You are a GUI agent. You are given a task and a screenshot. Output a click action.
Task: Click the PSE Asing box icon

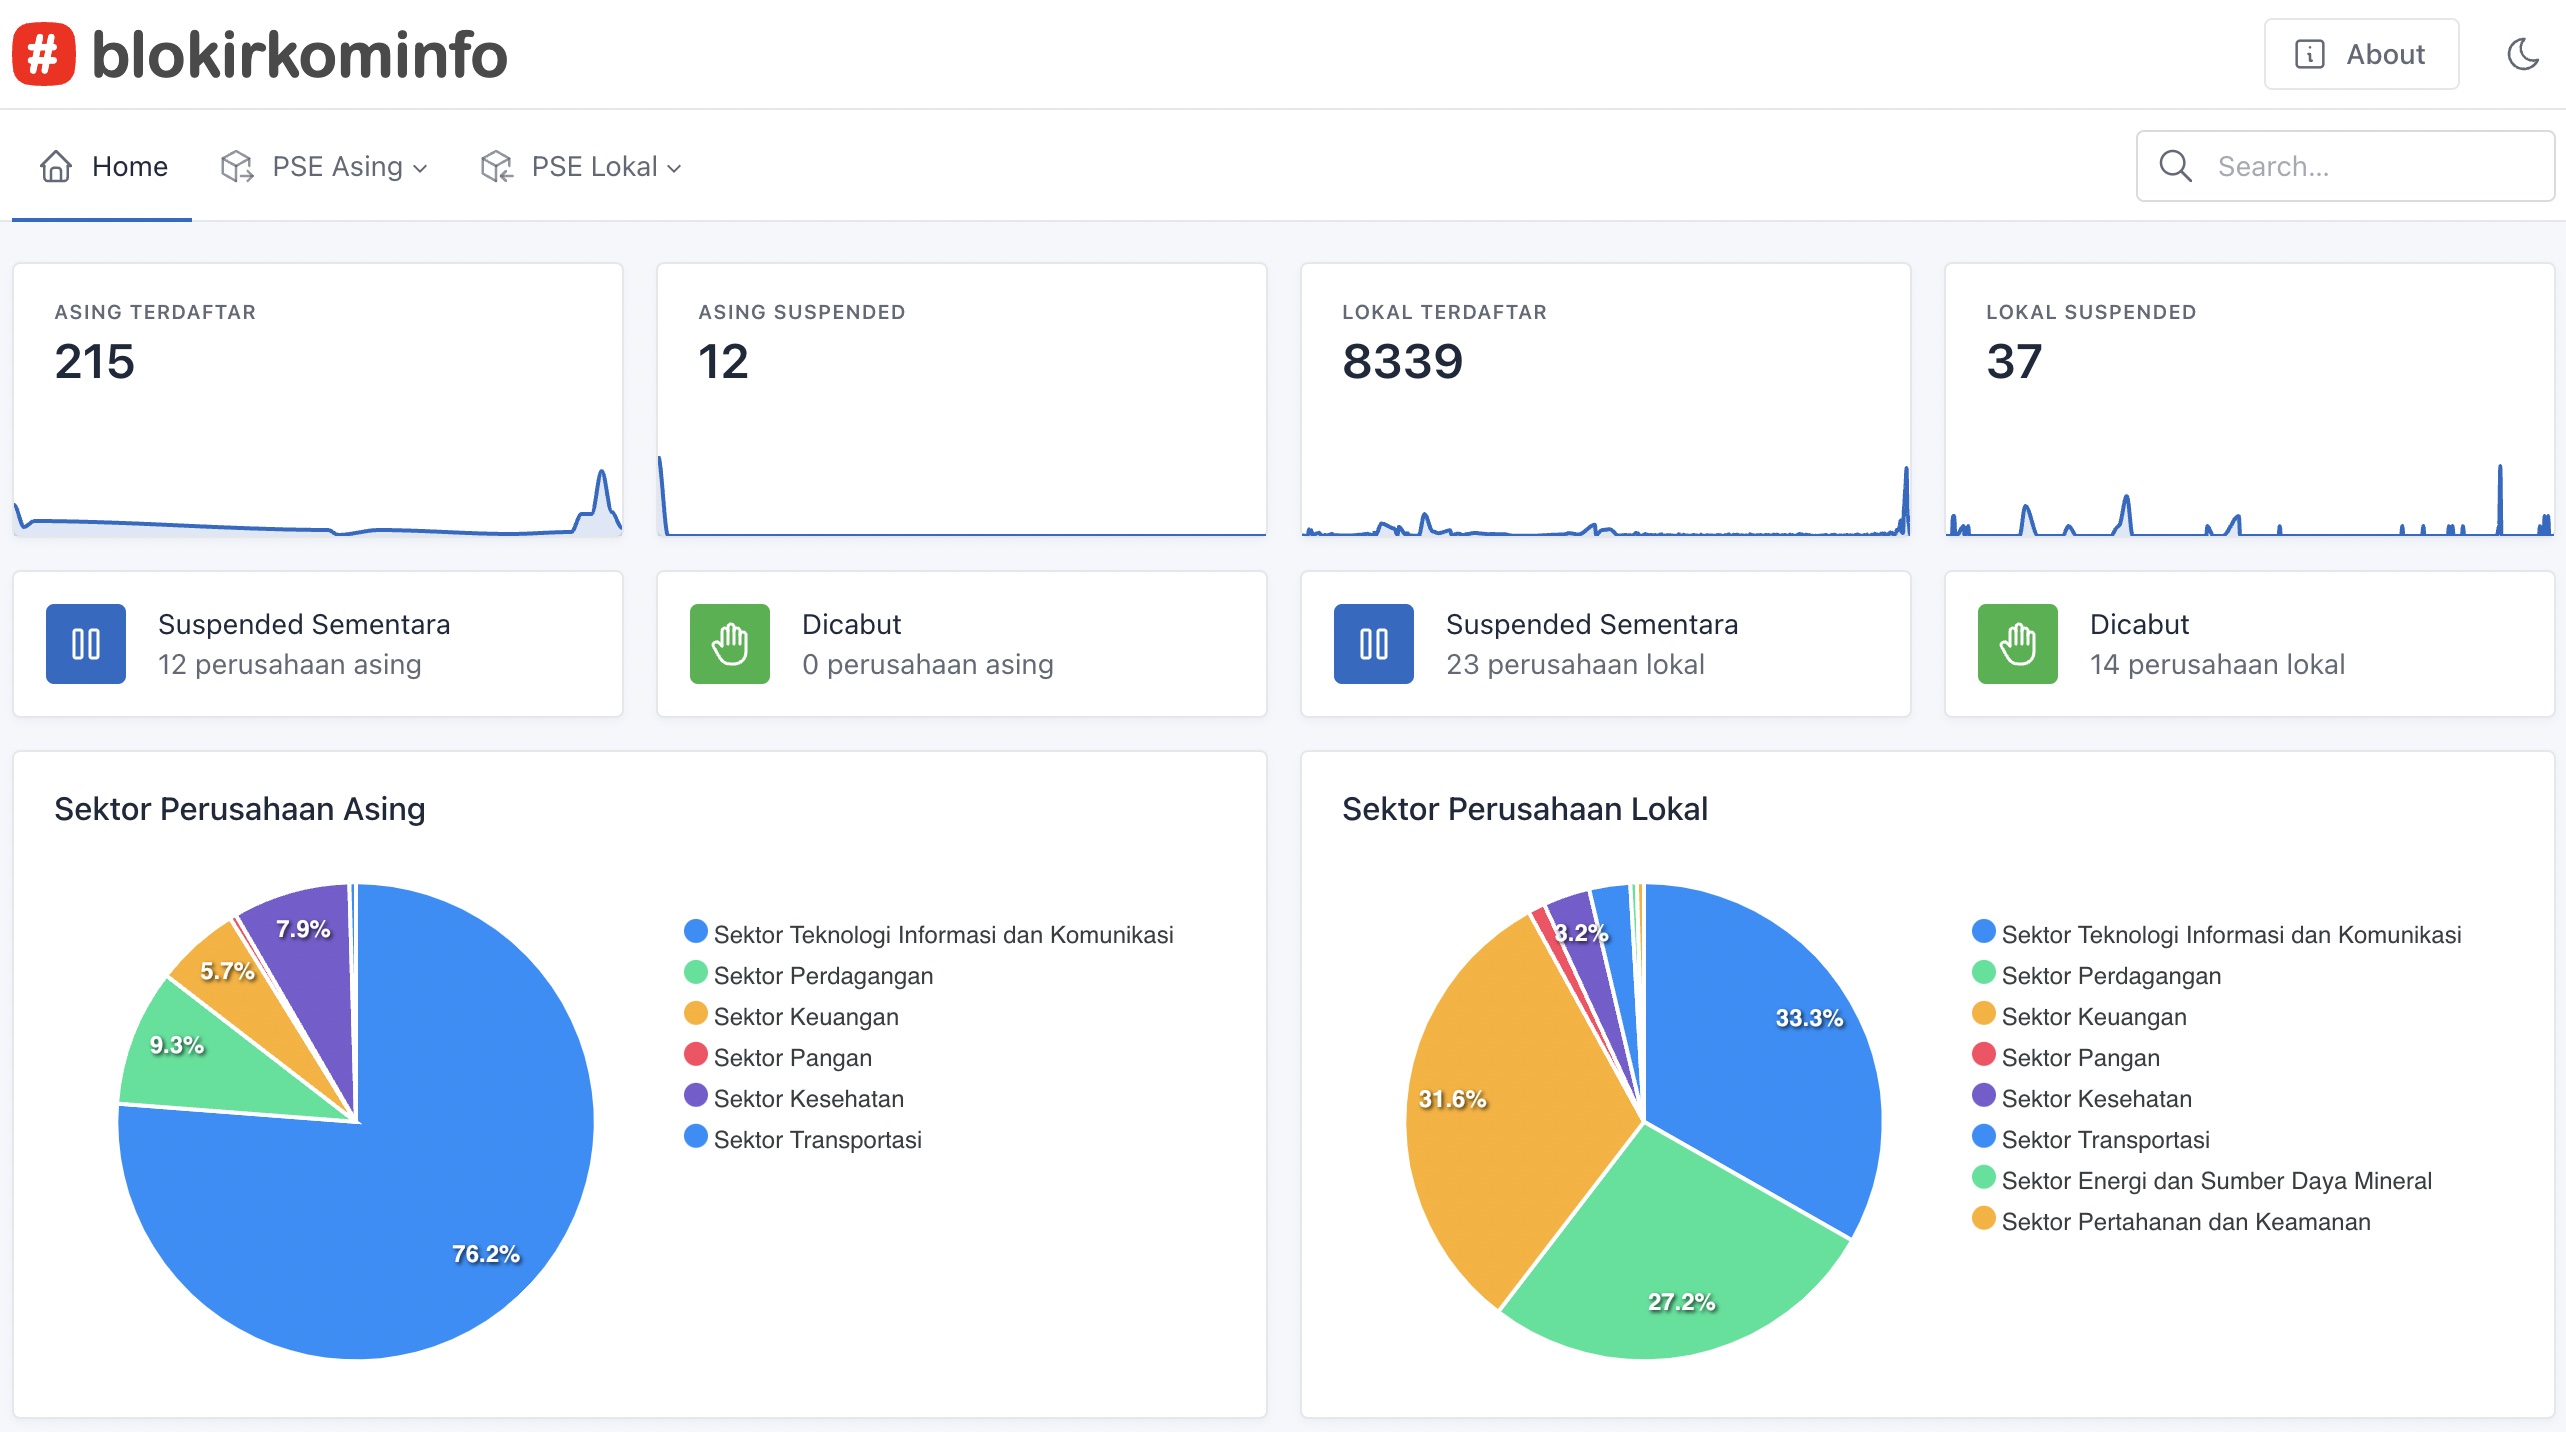tap(237, 166)
